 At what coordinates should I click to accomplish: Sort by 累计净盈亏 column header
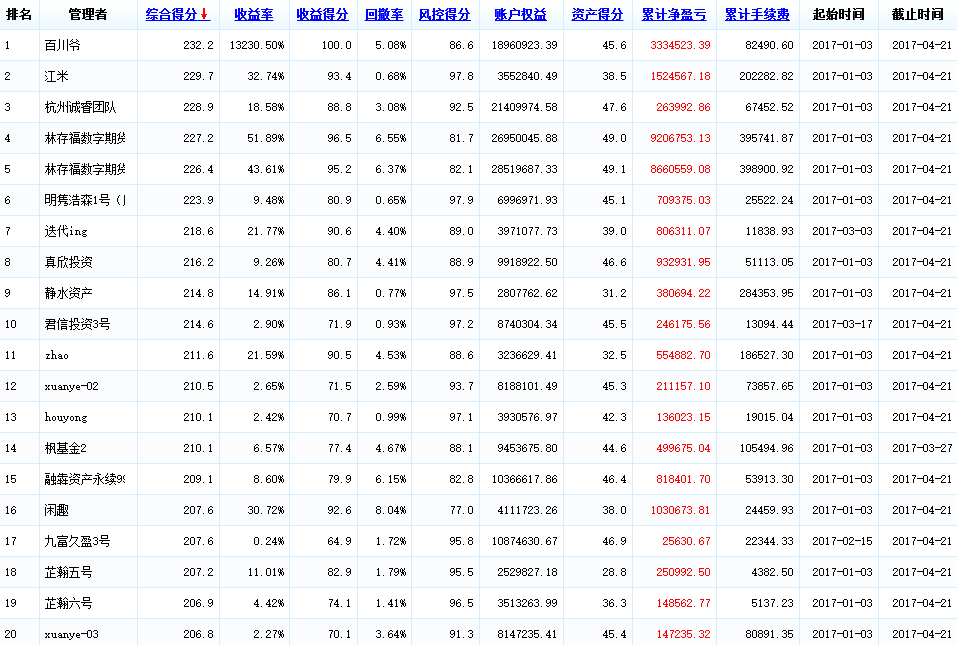[674, 15]
